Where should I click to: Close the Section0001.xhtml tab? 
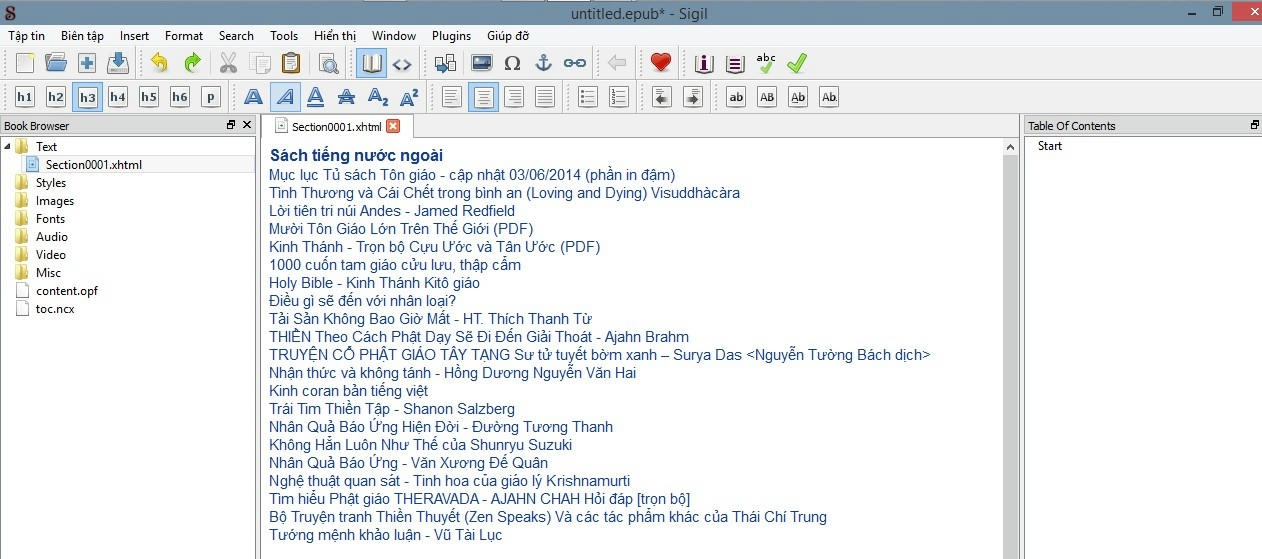(393, 126)
